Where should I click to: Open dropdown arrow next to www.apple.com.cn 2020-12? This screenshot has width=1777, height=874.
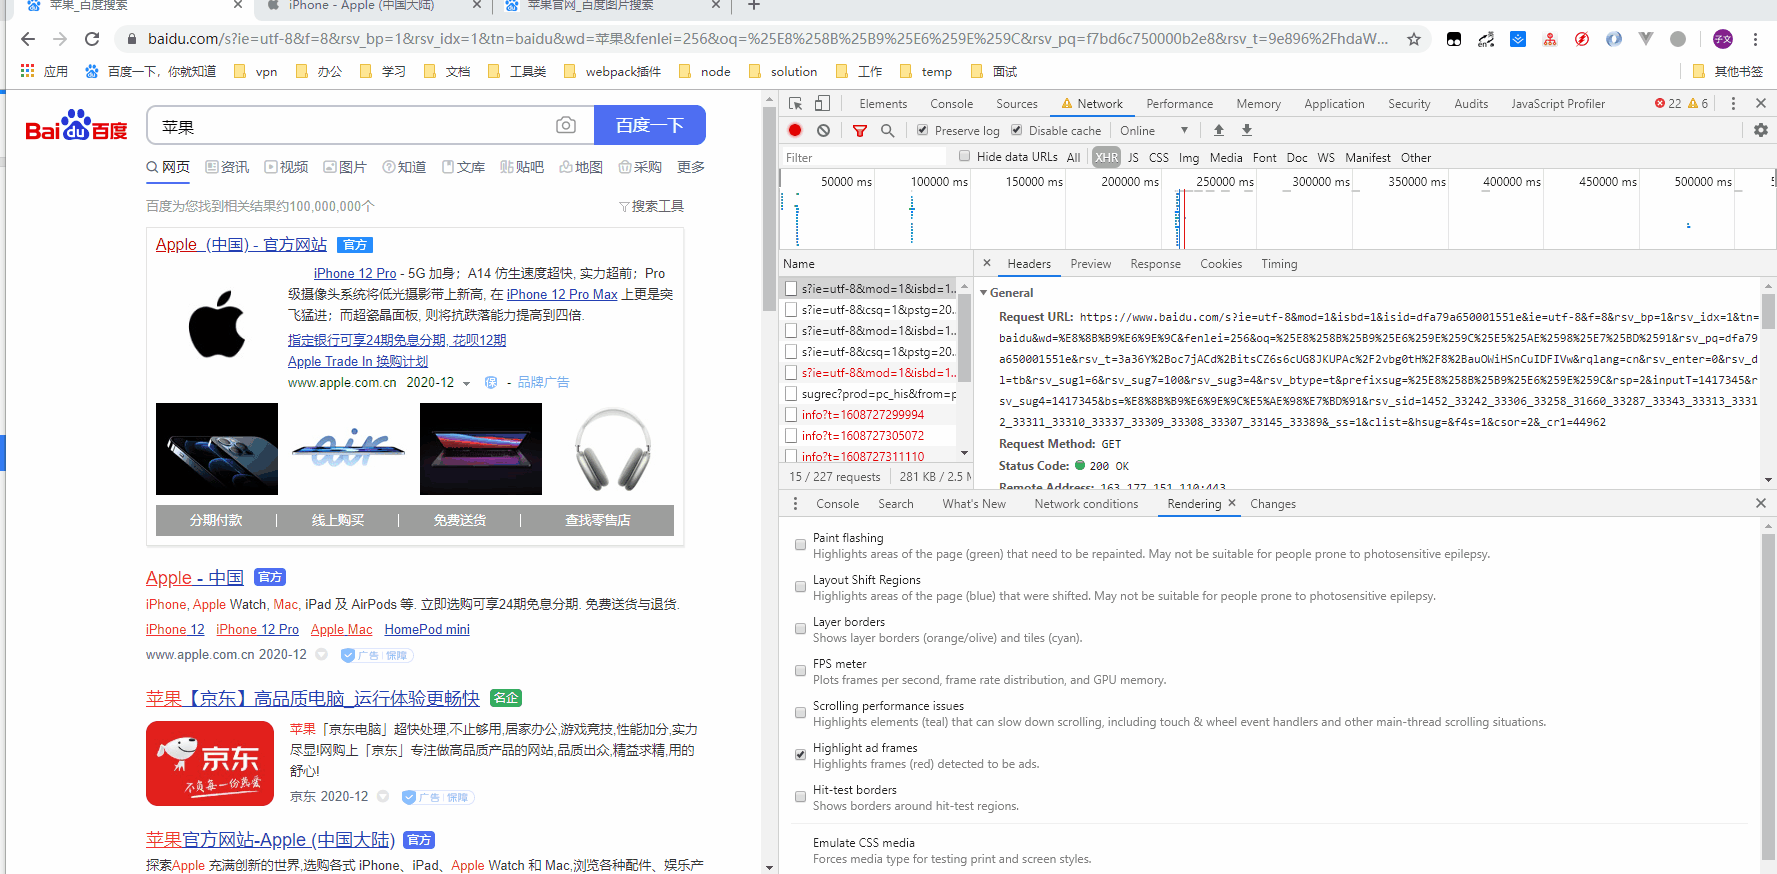click(x=467, y=383)
